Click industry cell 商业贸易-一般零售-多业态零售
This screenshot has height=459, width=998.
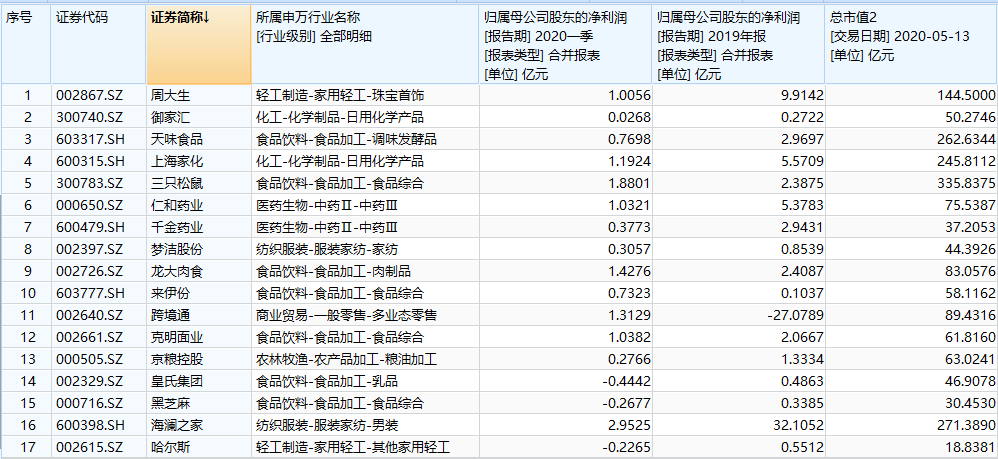coord(365,315)
